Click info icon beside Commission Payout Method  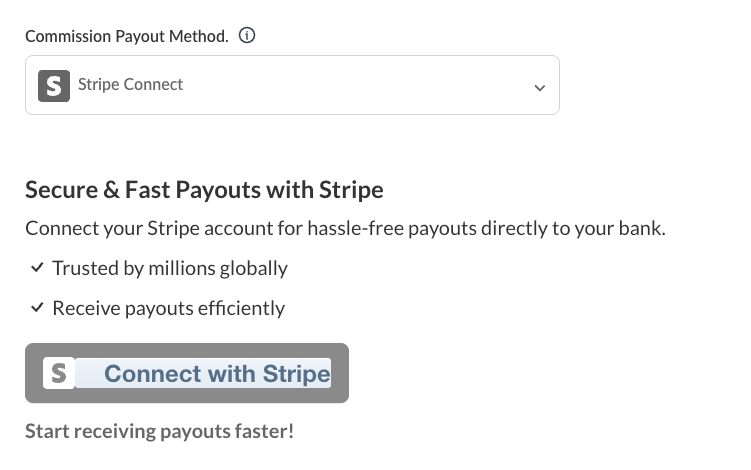click(247, 36)
